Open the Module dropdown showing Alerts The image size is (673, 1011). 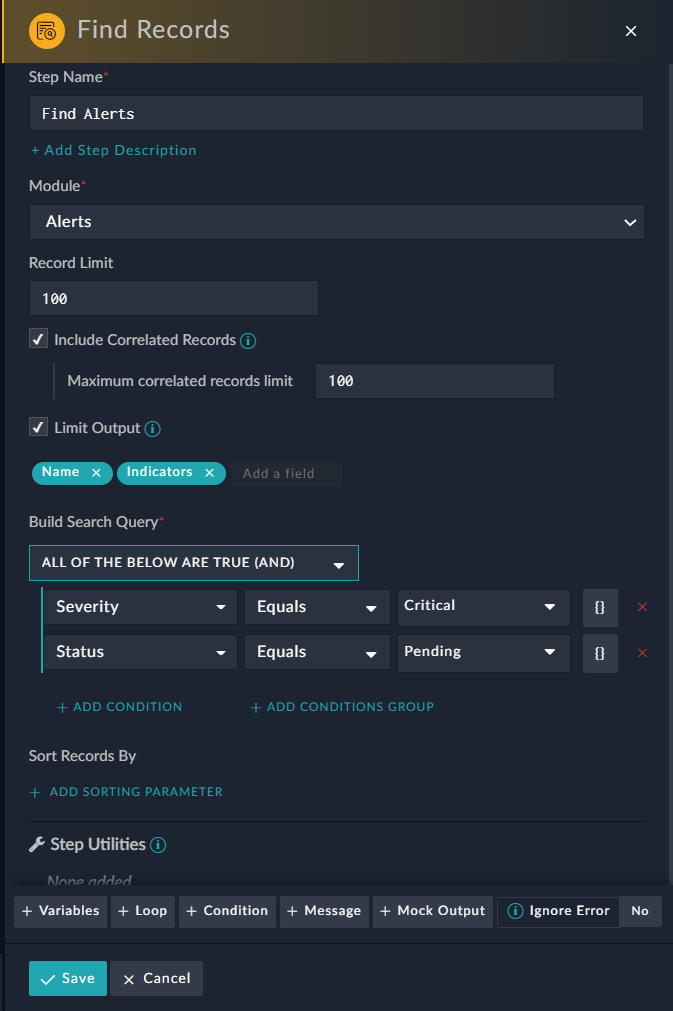[x=336, y=222]
